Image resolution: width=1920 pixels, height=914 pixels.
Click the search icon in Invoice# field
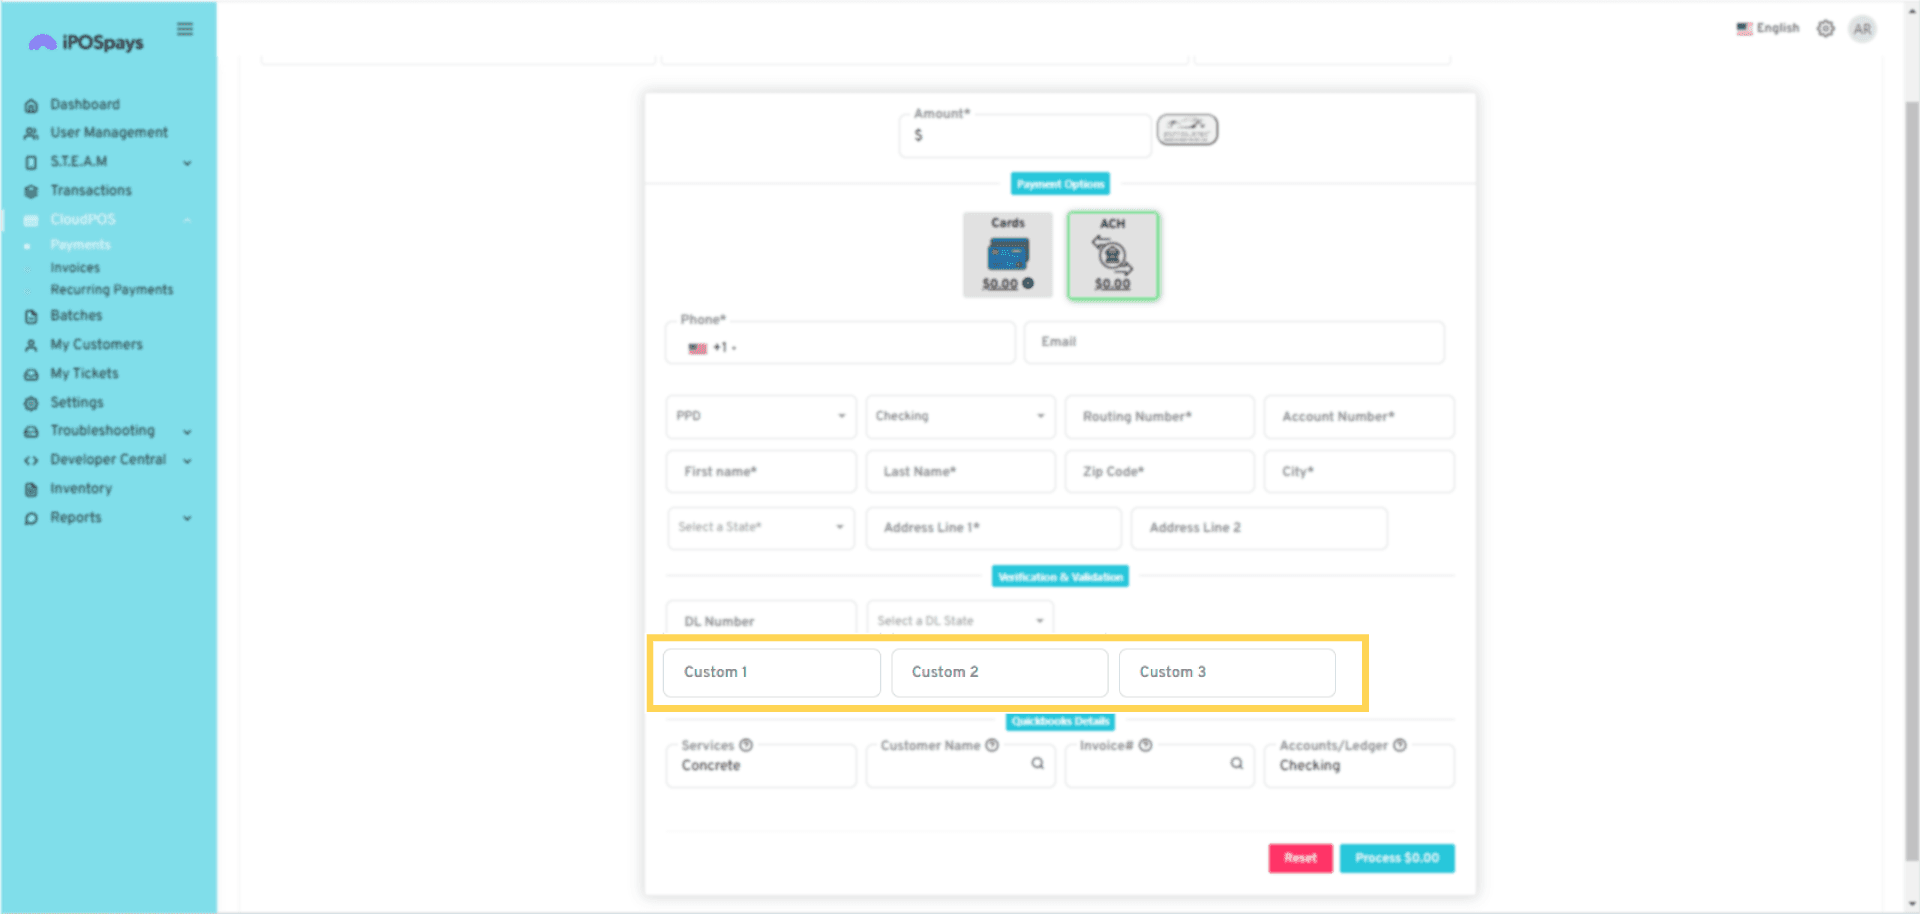tap(1236, 764)
